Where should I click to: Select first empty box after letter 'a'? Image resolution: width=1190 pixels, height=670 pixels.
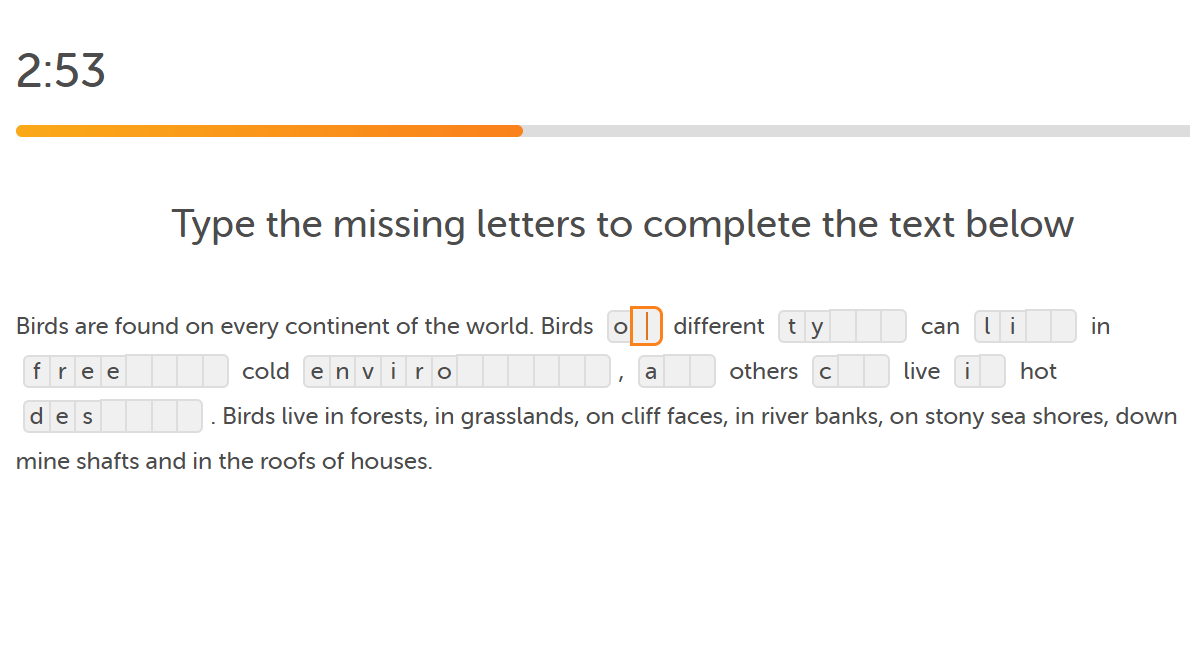(677, 371)
